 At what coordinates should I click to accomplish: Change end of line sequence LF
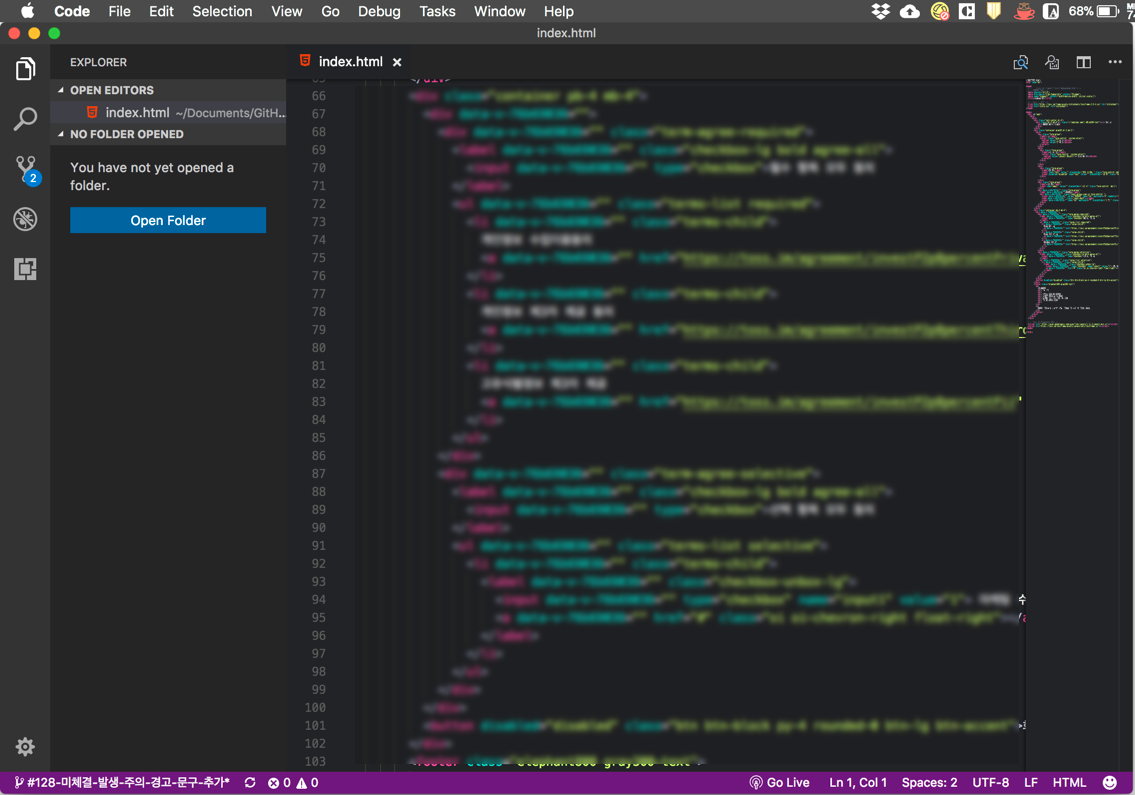tap(1031, 783)
